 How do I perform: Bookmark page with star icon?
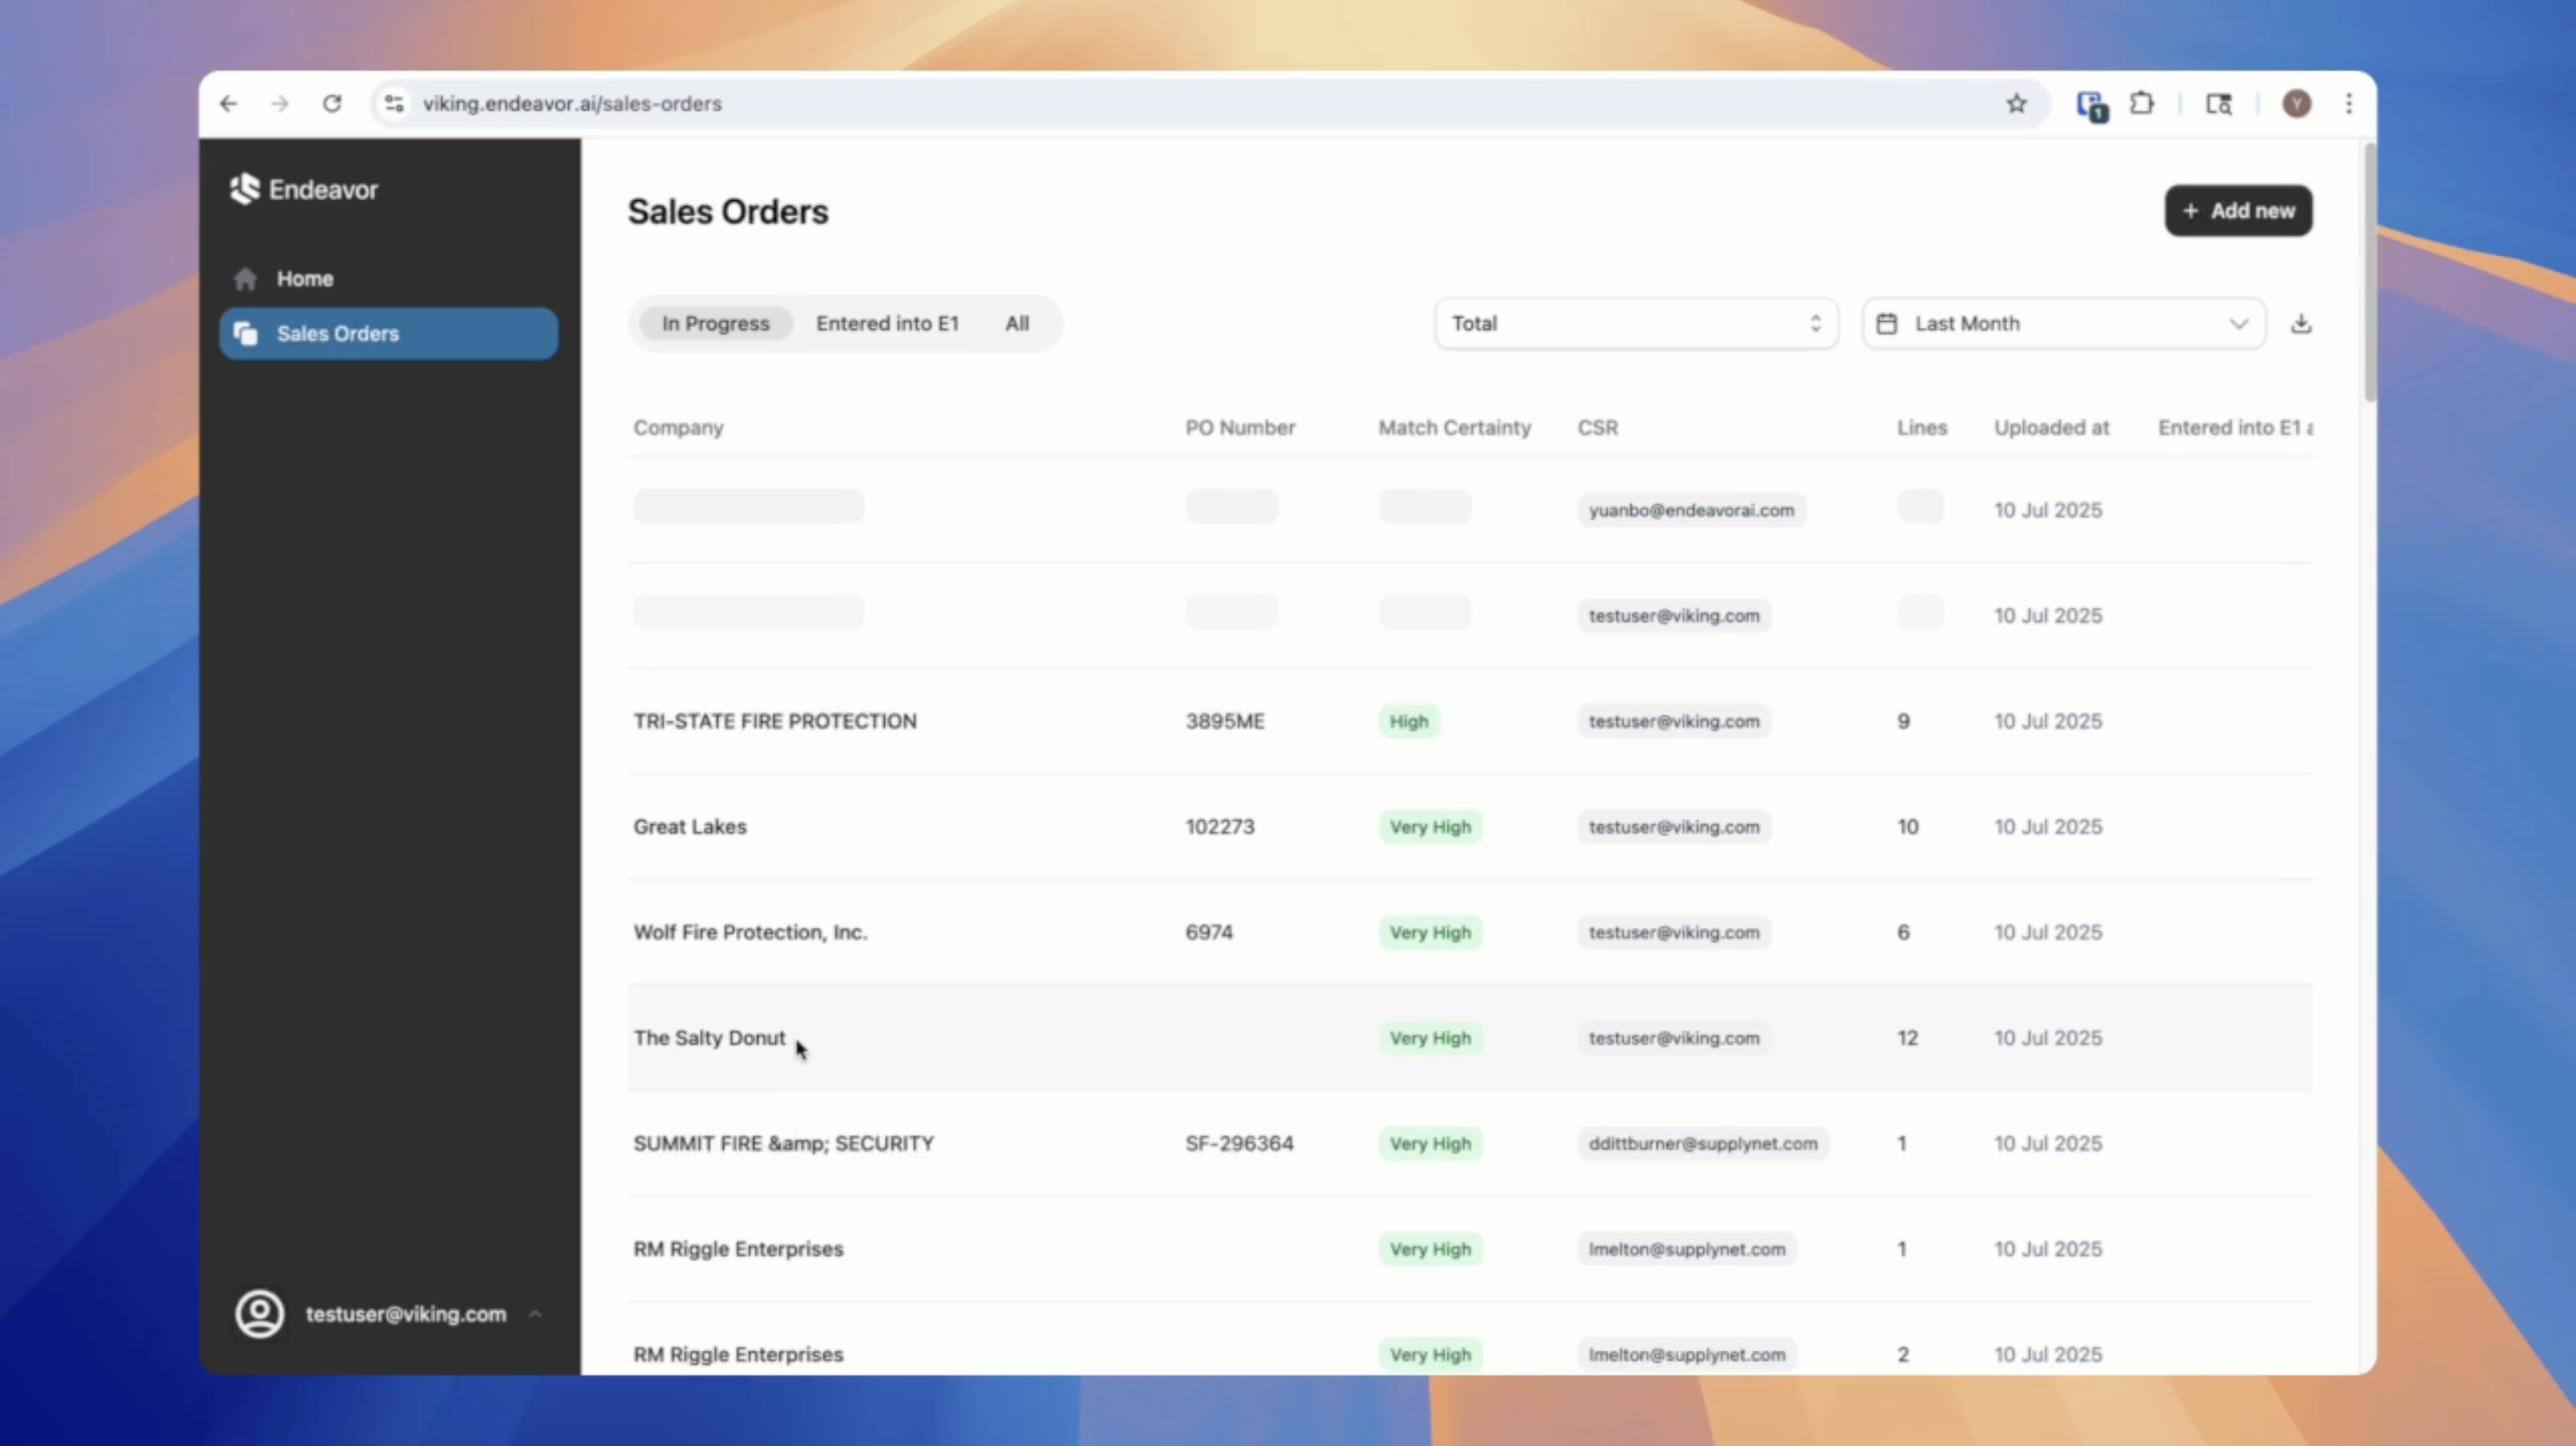[2016, 104]
